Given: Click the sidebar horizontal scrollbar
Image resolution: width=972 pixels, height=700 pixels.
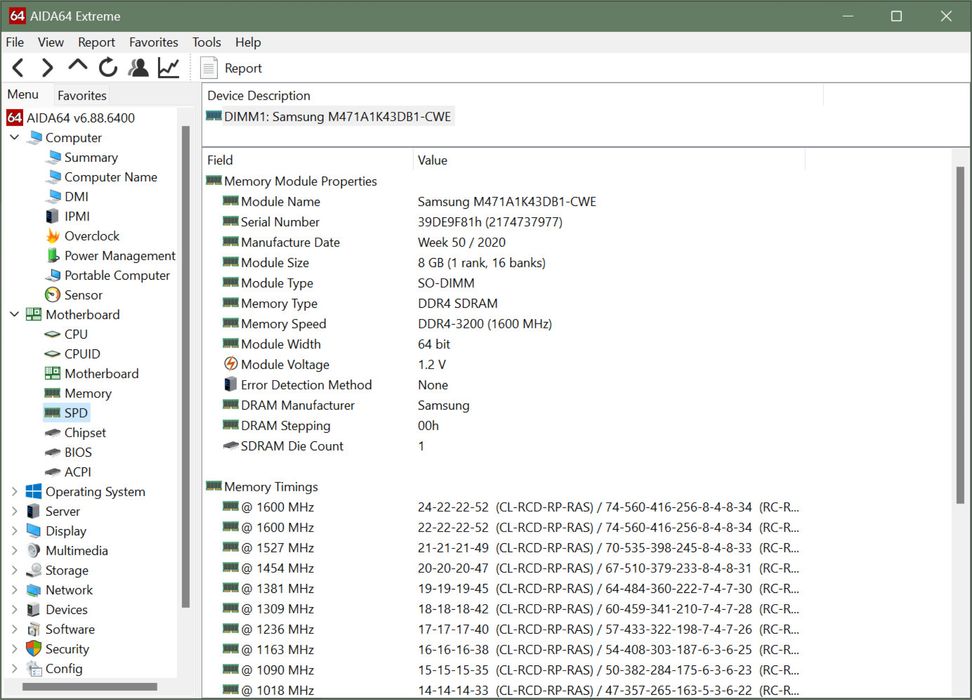Looking at the screenshot, I should click(x=90, y=687).
